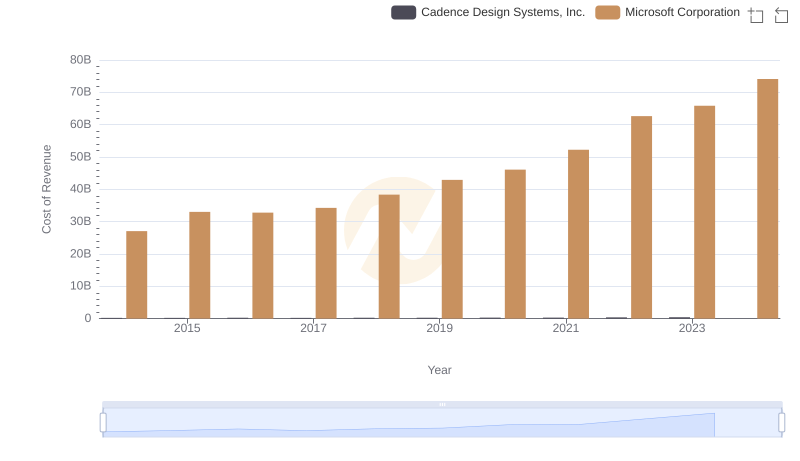The width and height of the screenshot is (800, 461).
Task: Select Microsoft bar for 2021
Action: pyautogui.click(x=579, y=234)
